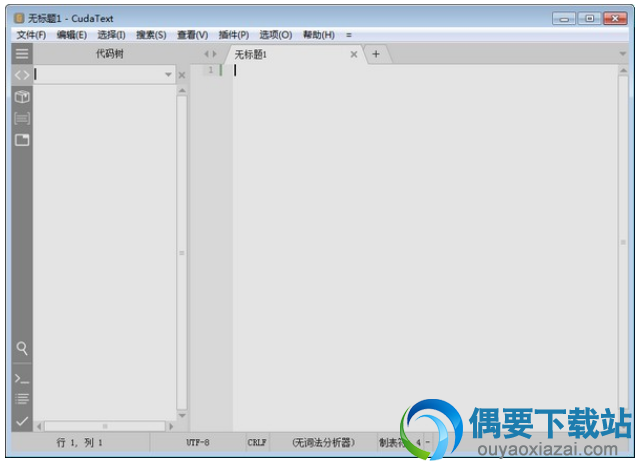Image resolution: width=643 pixels, height=461 pixels.
Task: Close the 无标题1 tab
Action: (354, 54)
